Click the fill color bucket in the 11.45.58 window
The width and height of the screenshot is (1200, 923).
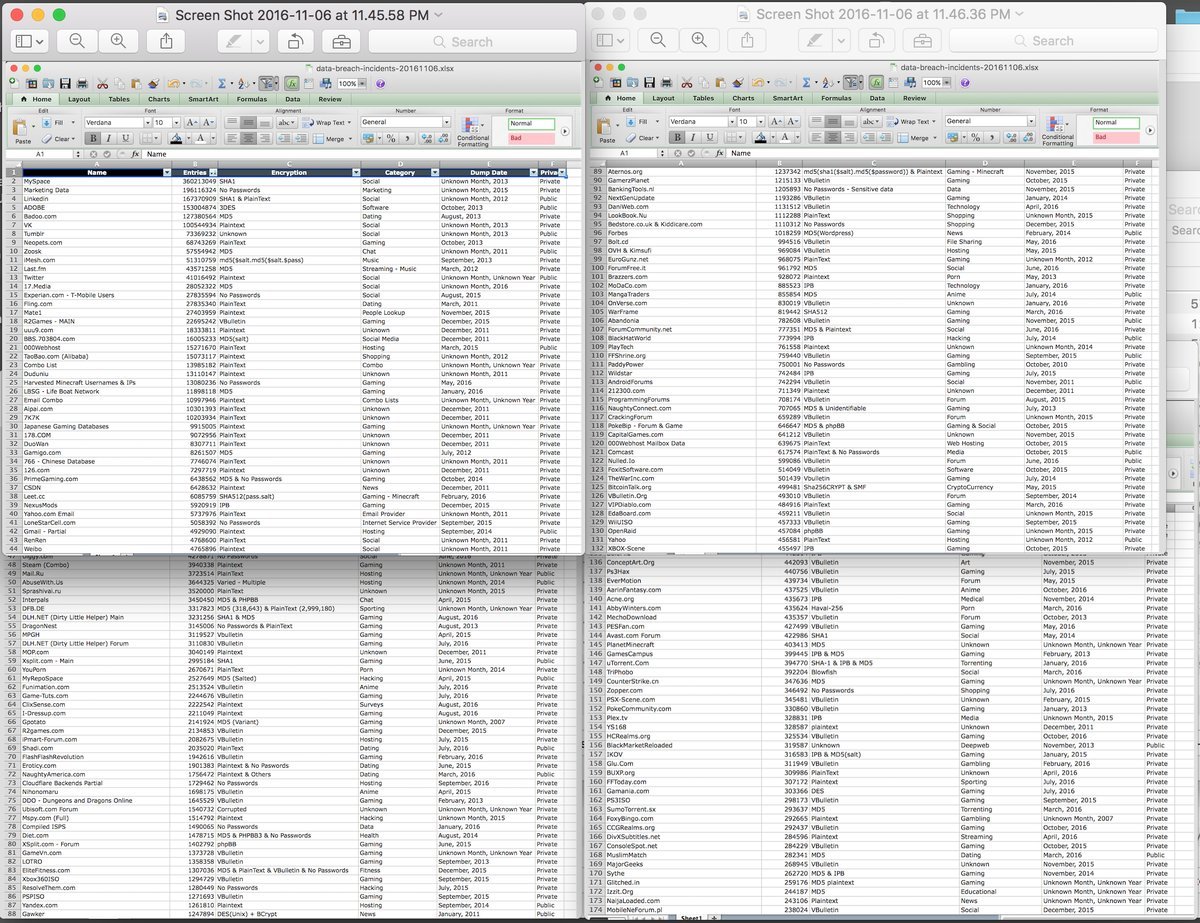[177, 138]
